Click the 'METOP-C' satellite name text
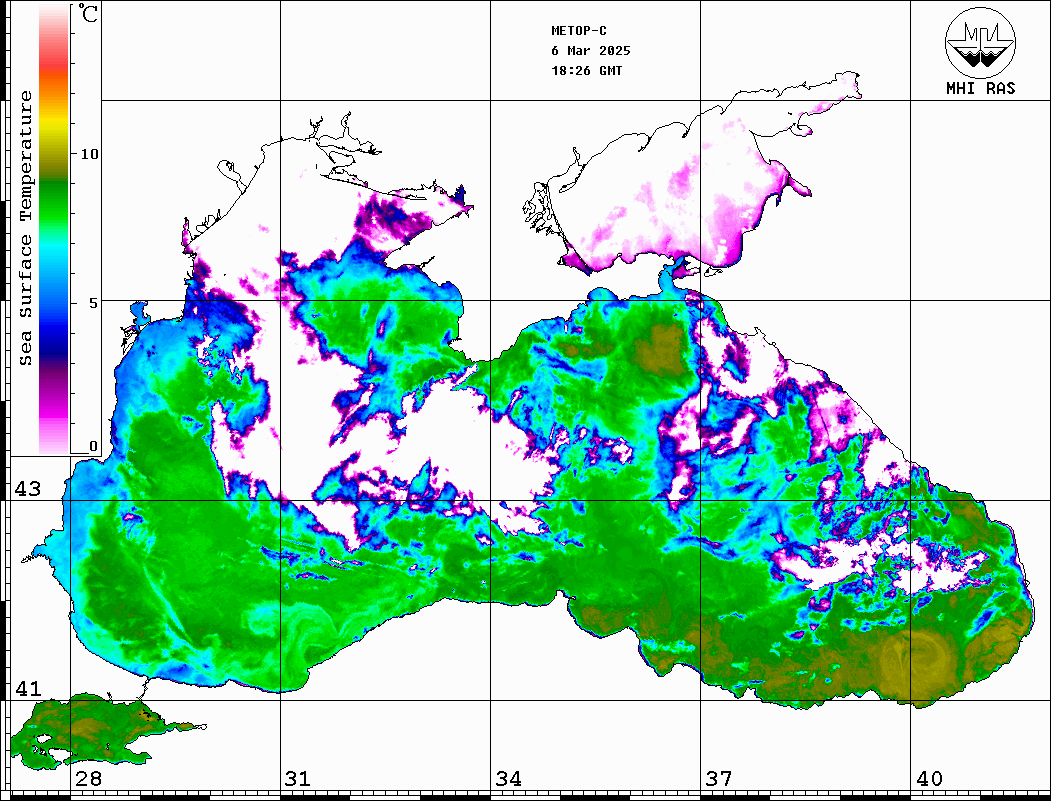The width and height of the screenshot is (1051, 801). pyautogui.click(x=579, y=31)
